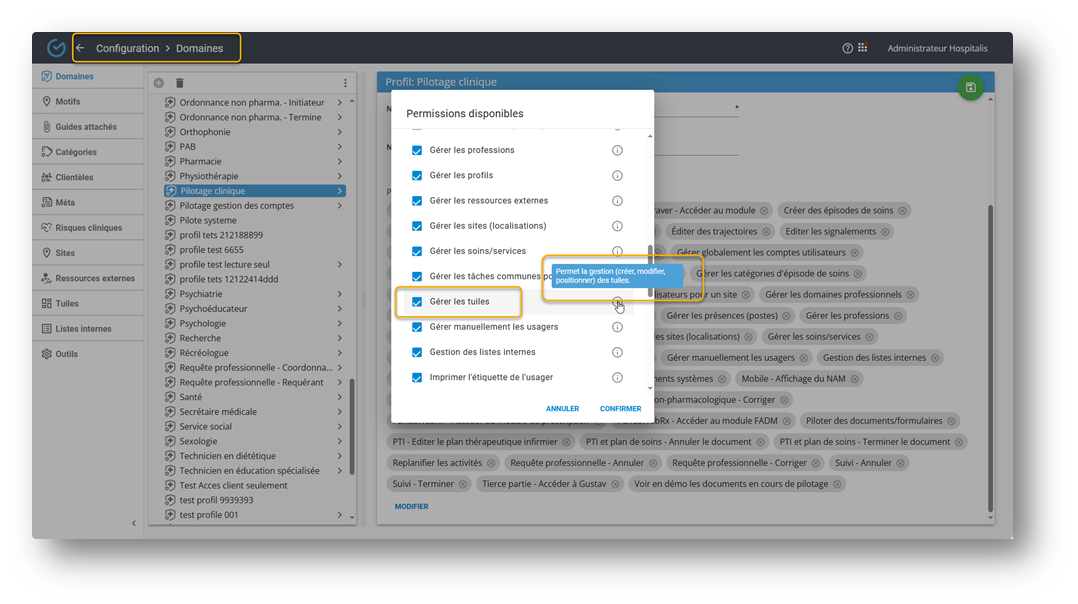The image size is (1078, 604).
Task: Expand the Psychiatrie profile chevron
Action: tap(340, 295)
